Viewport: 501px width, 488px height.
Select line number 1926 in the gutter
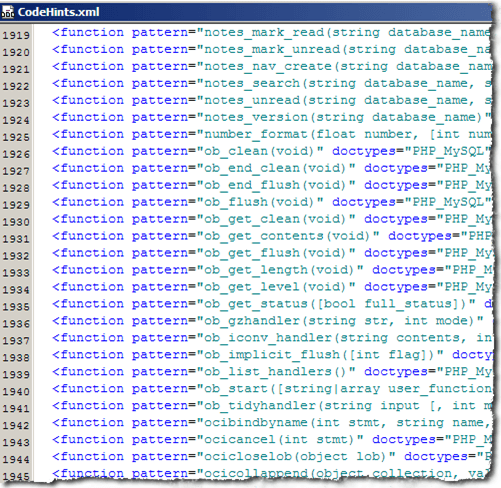(16, 154)
